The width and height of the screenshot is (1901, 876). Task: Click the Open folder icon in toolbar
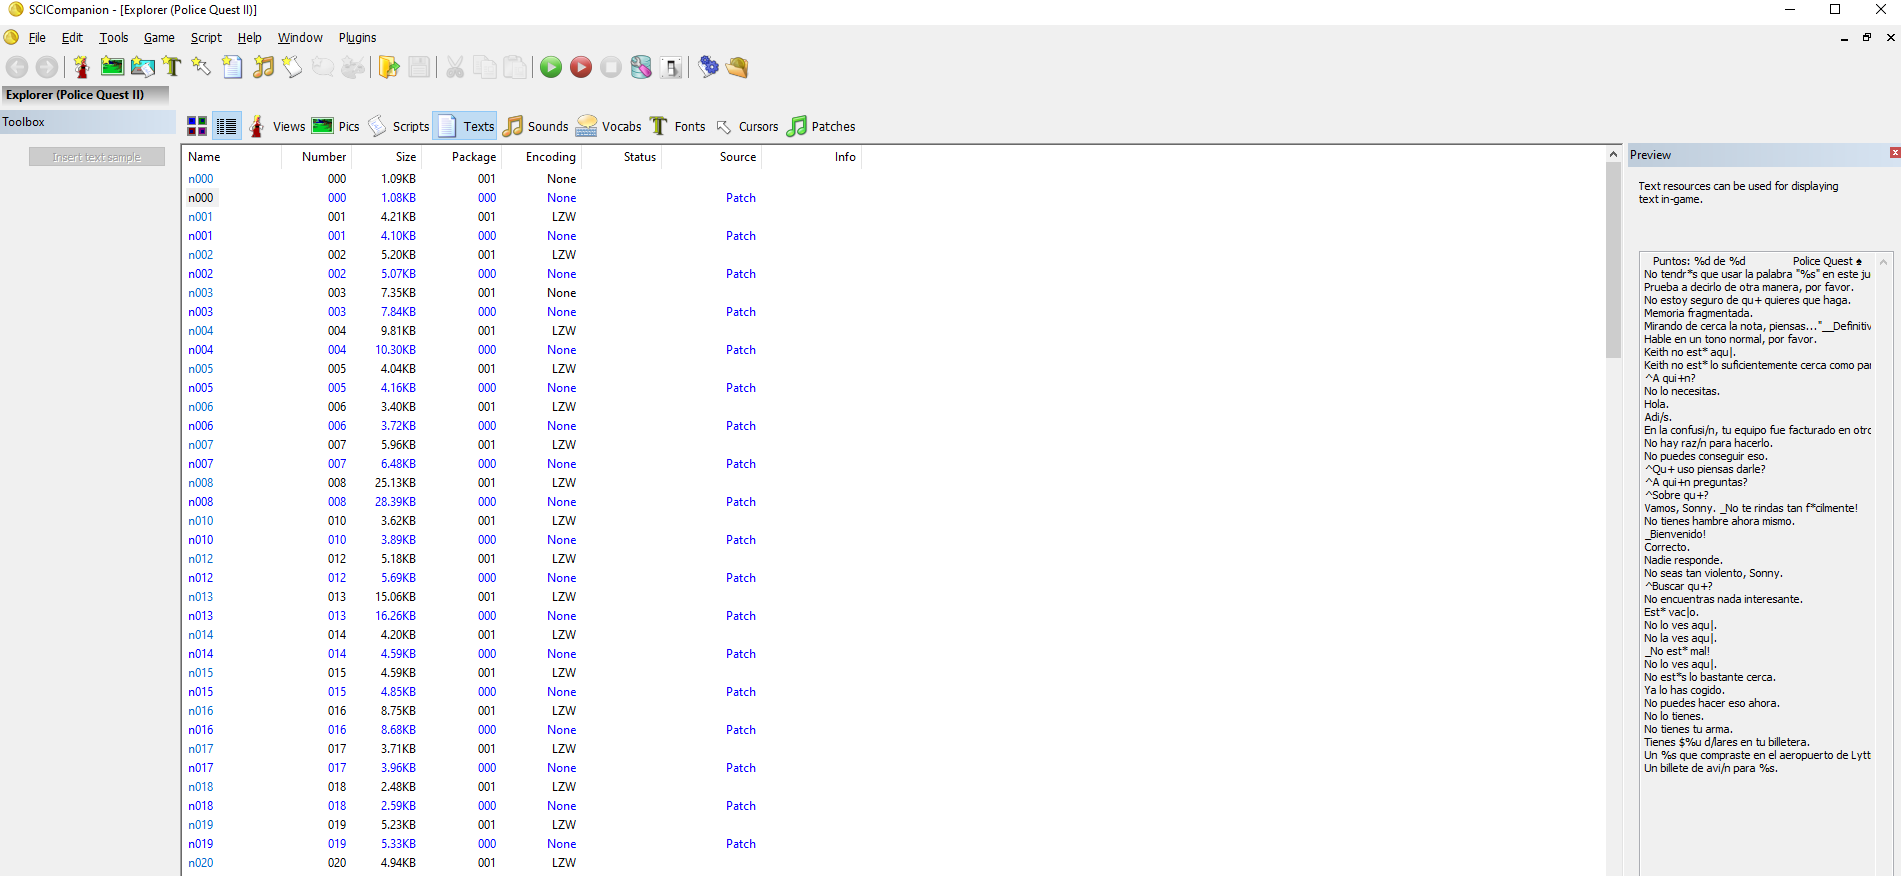389,67
